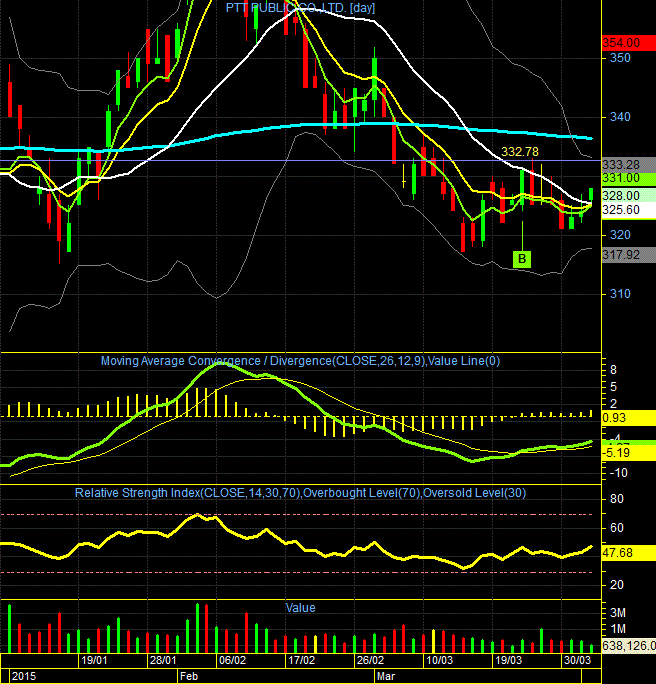Click the MACD histogram value 0.93
The height and width of the screenshot is (684, 656).
629,417
